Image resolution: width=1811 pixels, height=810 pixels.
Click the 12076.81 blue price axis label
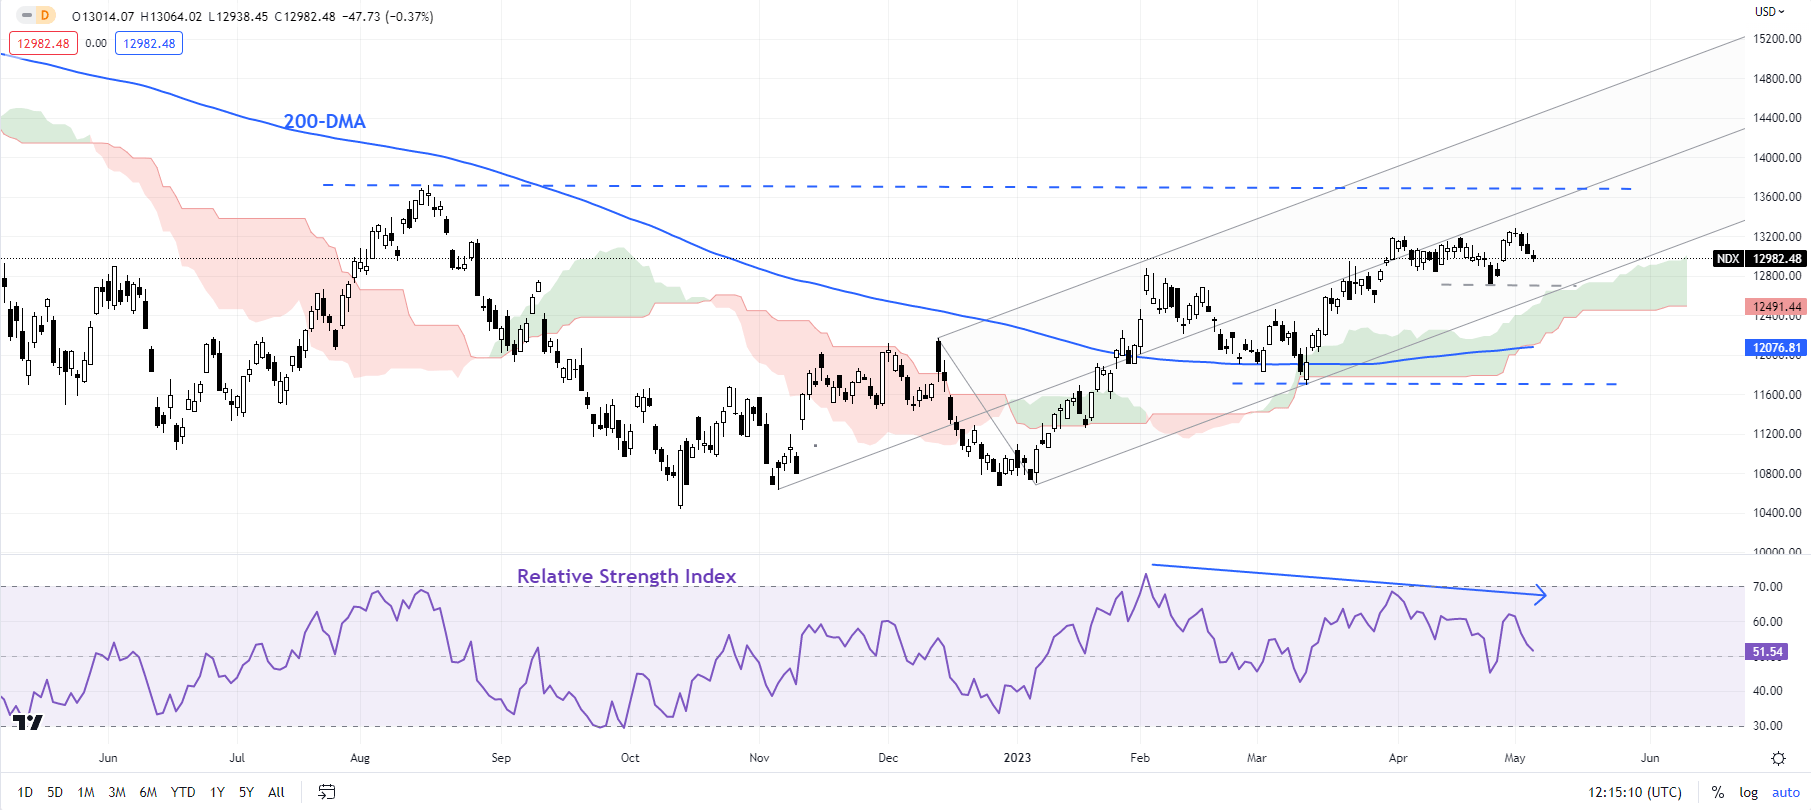tap(1776, 348)
